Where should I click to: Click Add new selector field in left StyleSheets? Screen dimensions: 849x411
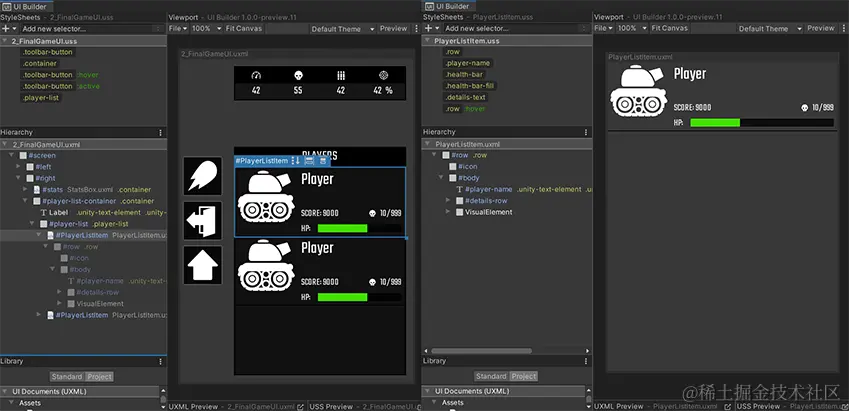pyautogui.click(x=91, y=29)
